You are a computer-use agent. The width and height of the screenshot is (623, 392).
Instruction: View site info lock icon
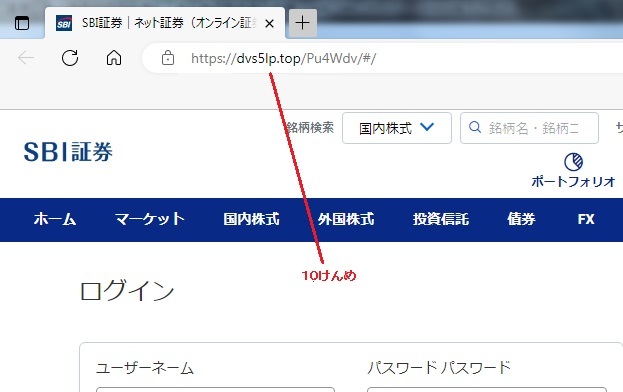[168, 58]
